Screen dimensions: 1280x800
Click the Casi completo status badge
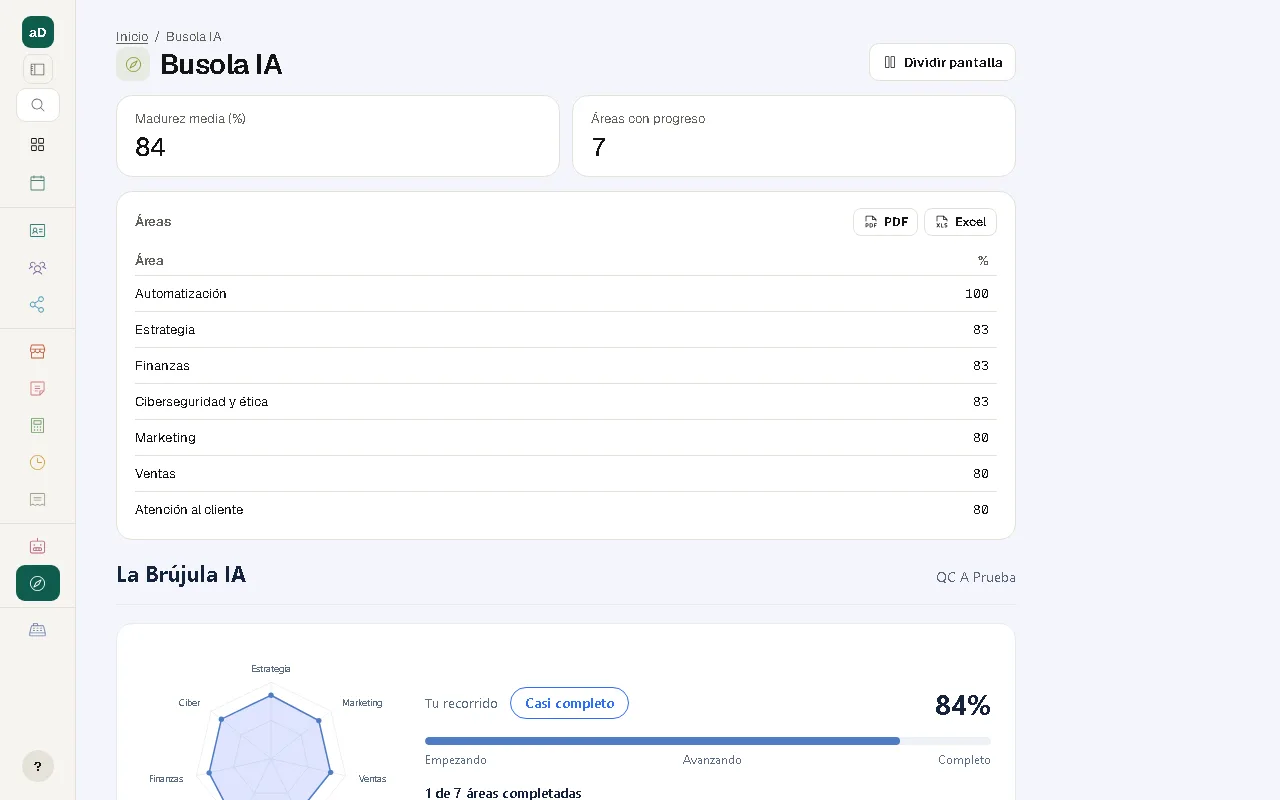[x=569, y=703]
